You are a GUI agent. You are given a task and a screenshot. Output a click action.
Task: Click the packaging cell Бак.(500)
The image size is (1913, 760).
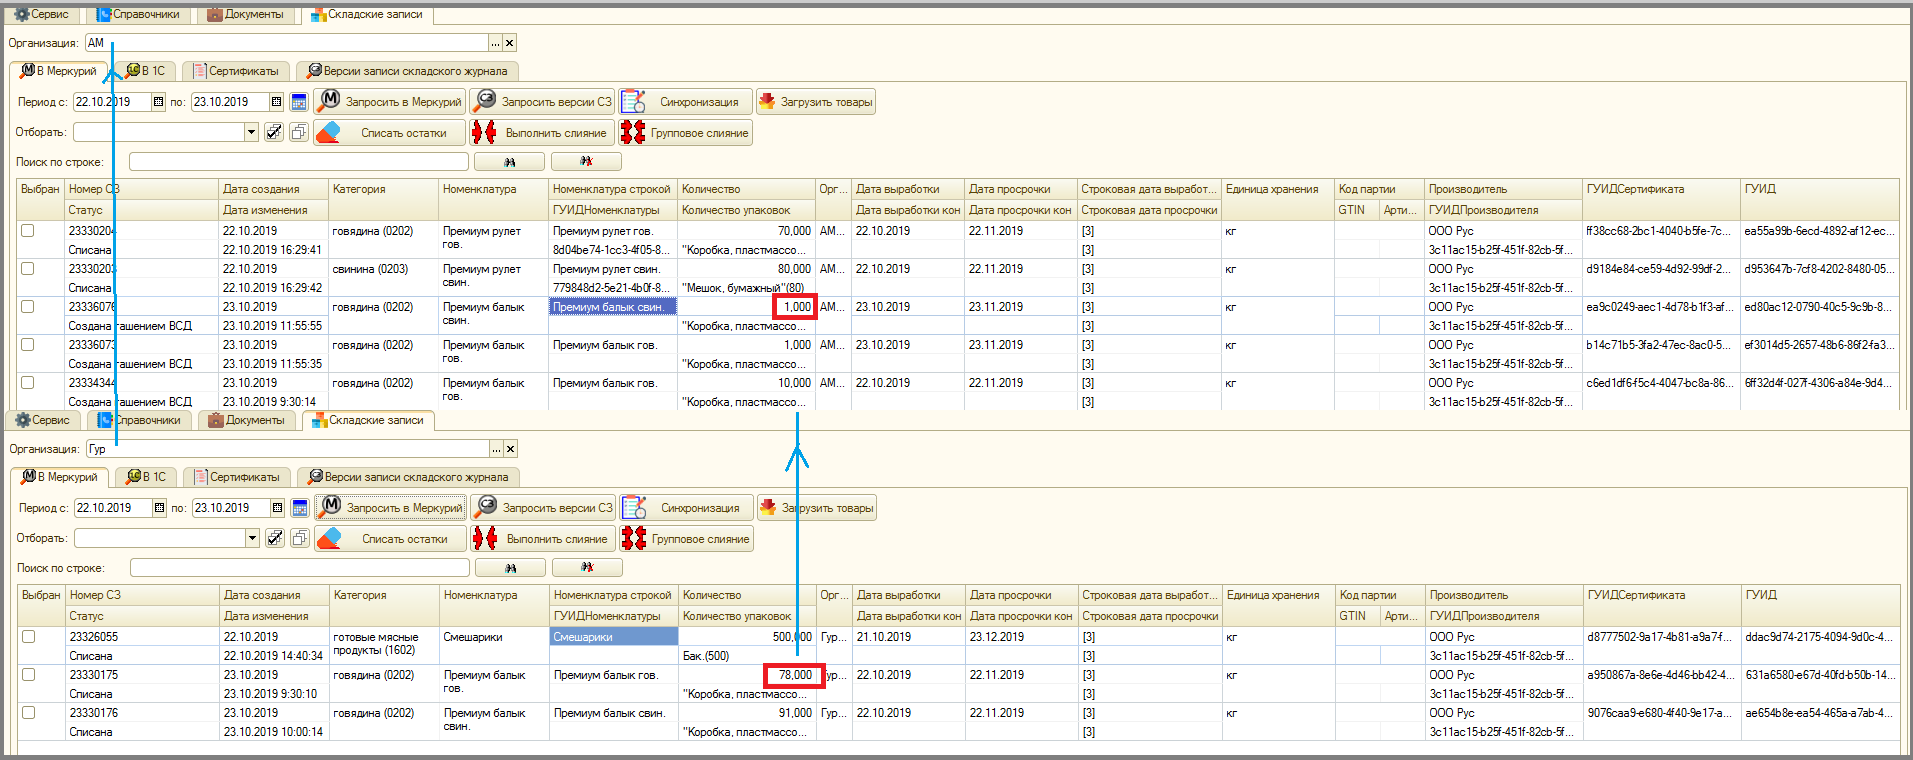[x=747, y=656]
